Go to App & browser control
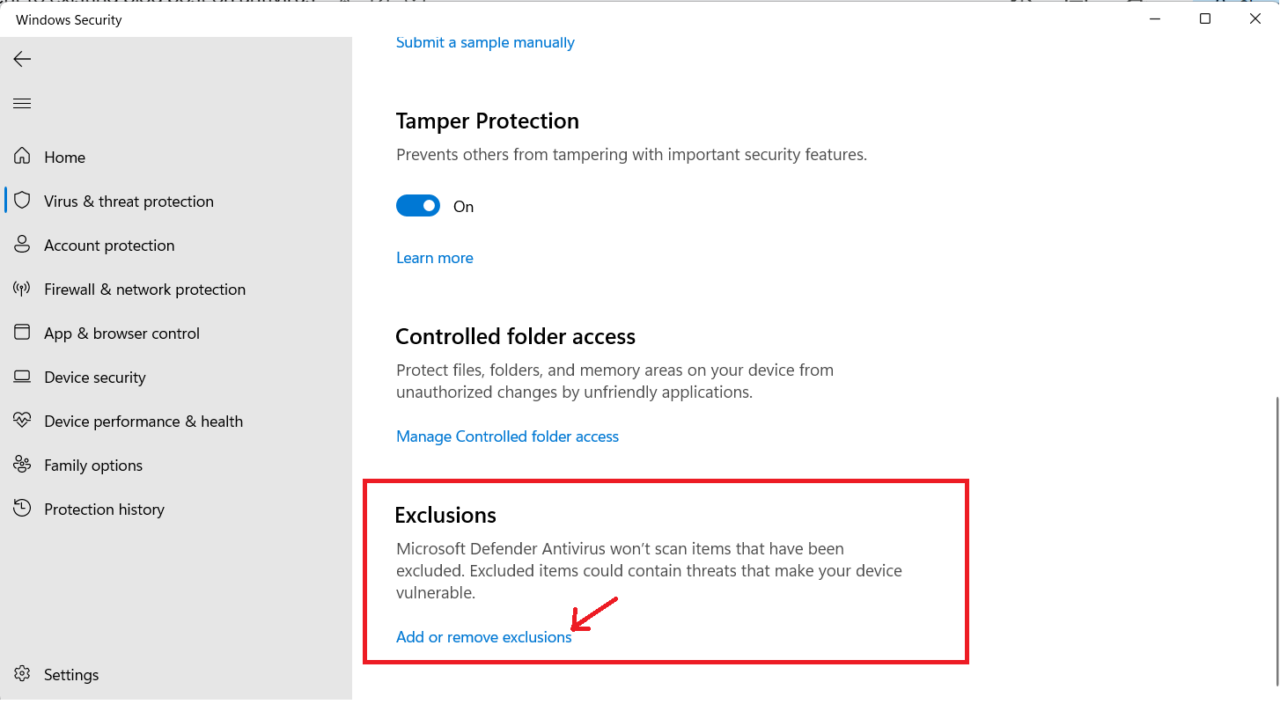 click(122, 332)
